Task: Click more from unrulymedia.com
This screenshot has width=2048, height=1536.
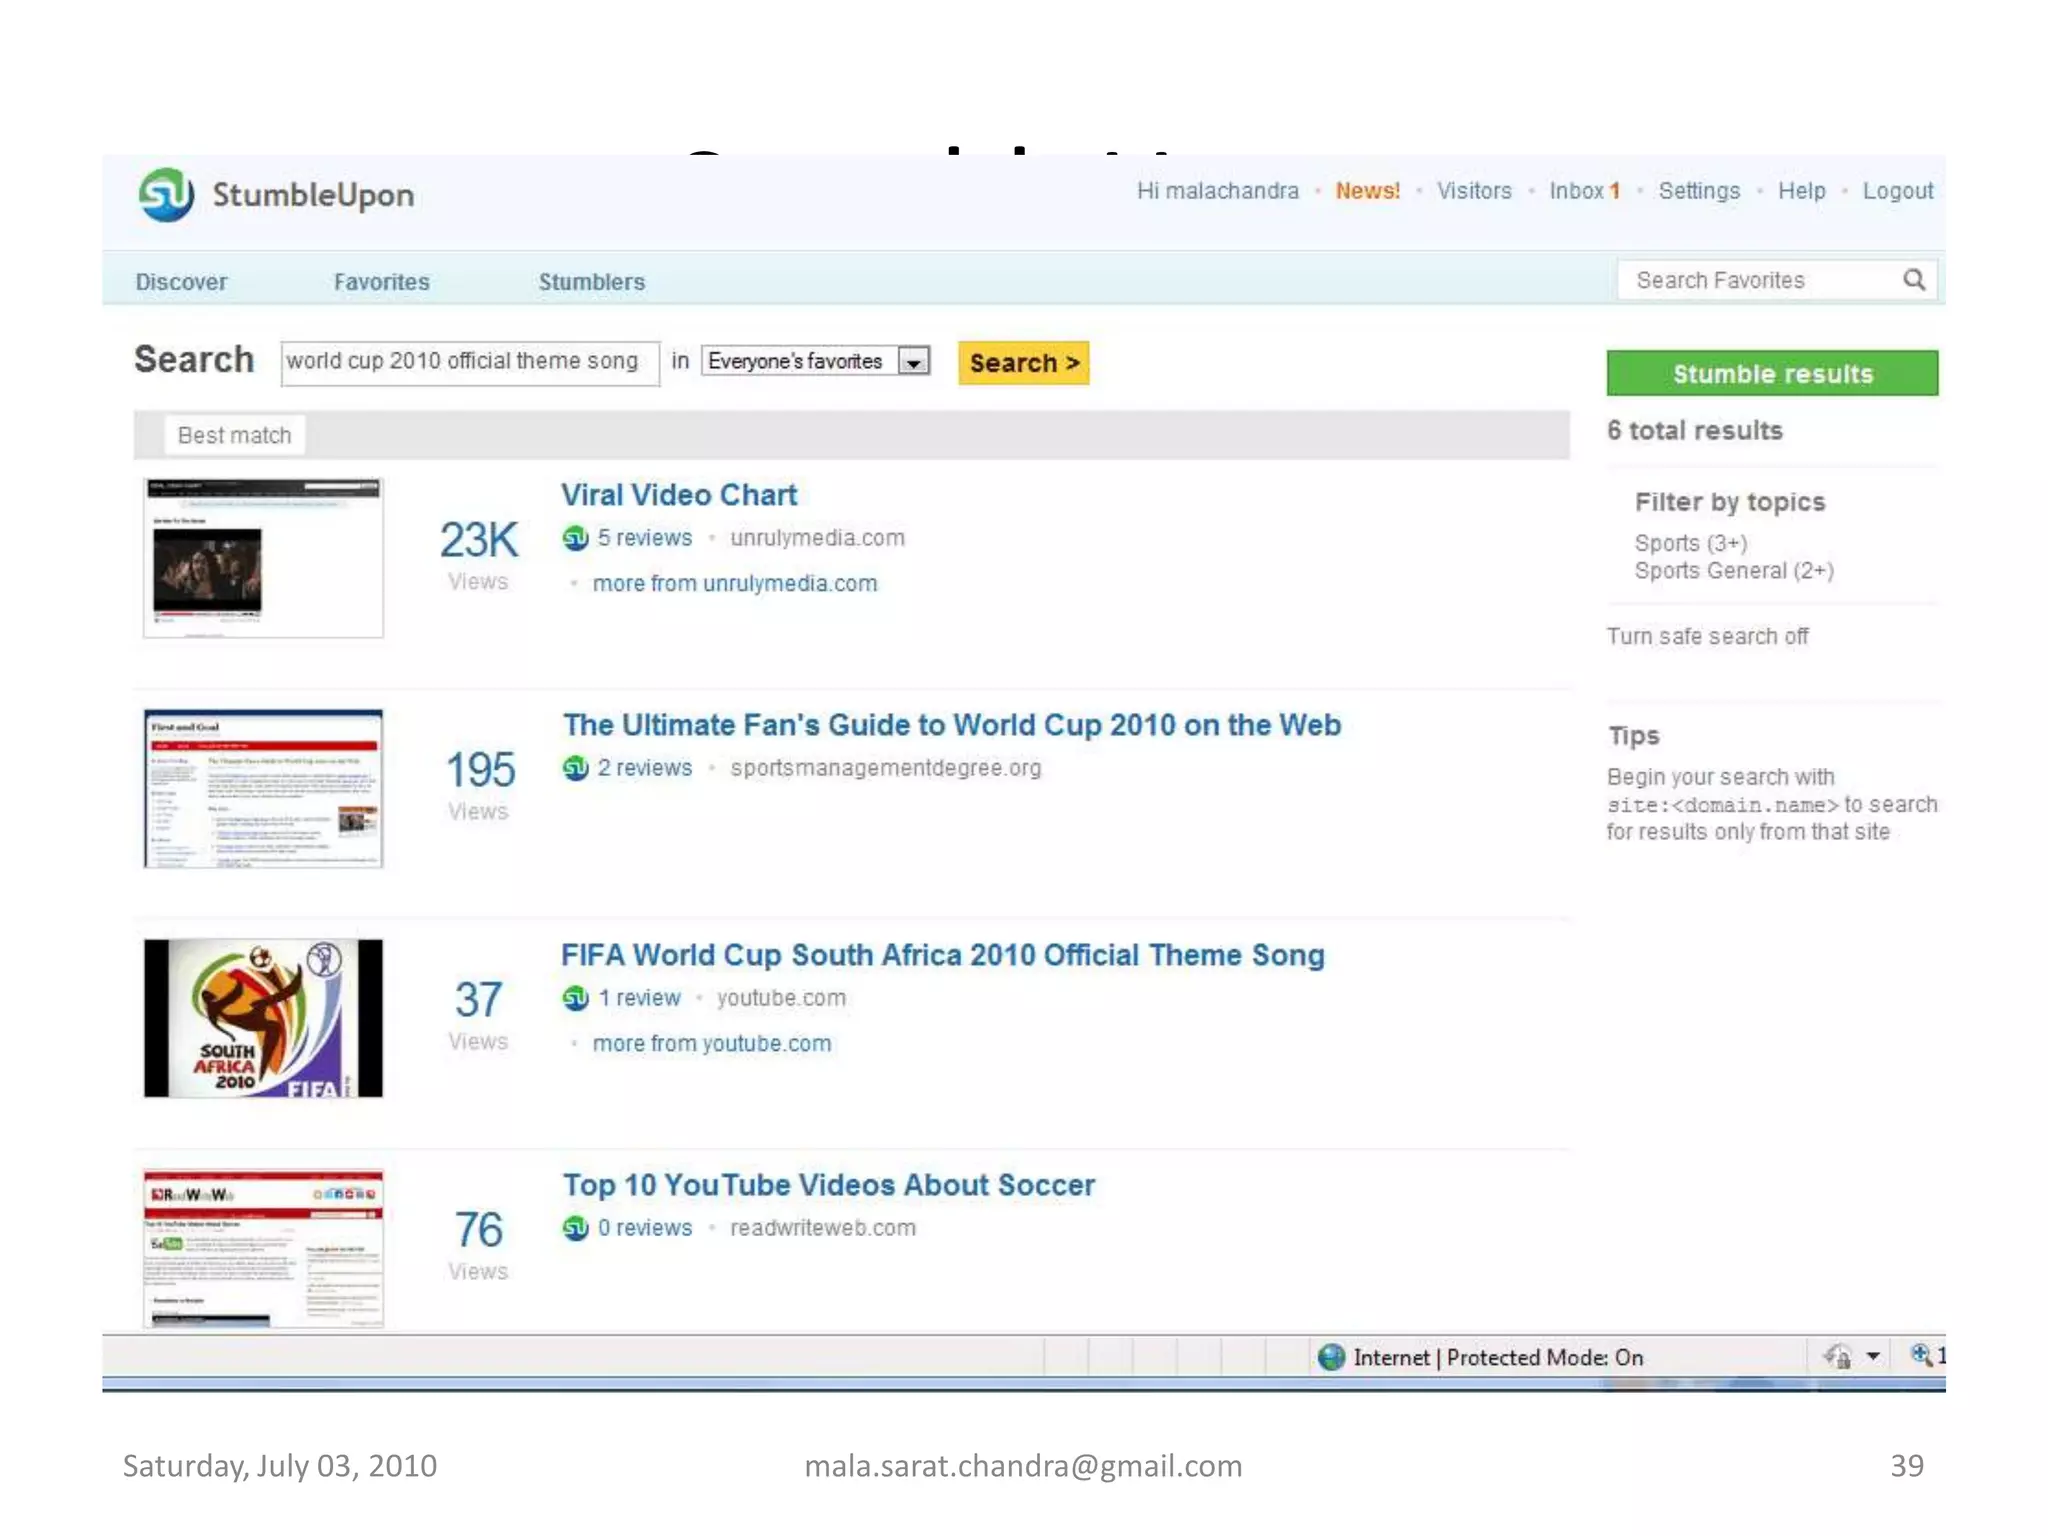Action: click(x=734, y=584)
